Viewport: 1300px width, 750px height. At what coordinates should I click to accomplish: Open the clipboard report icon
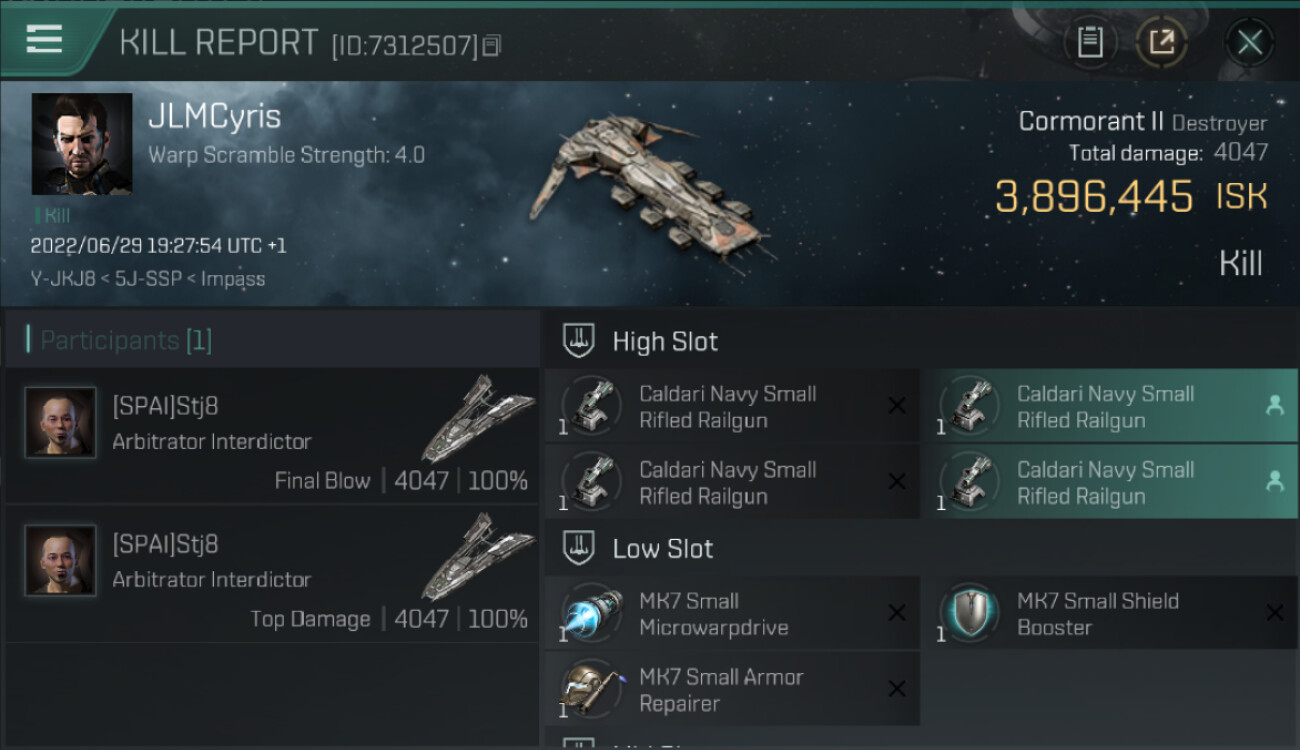pyautogui.click(x=1089, y=42)
